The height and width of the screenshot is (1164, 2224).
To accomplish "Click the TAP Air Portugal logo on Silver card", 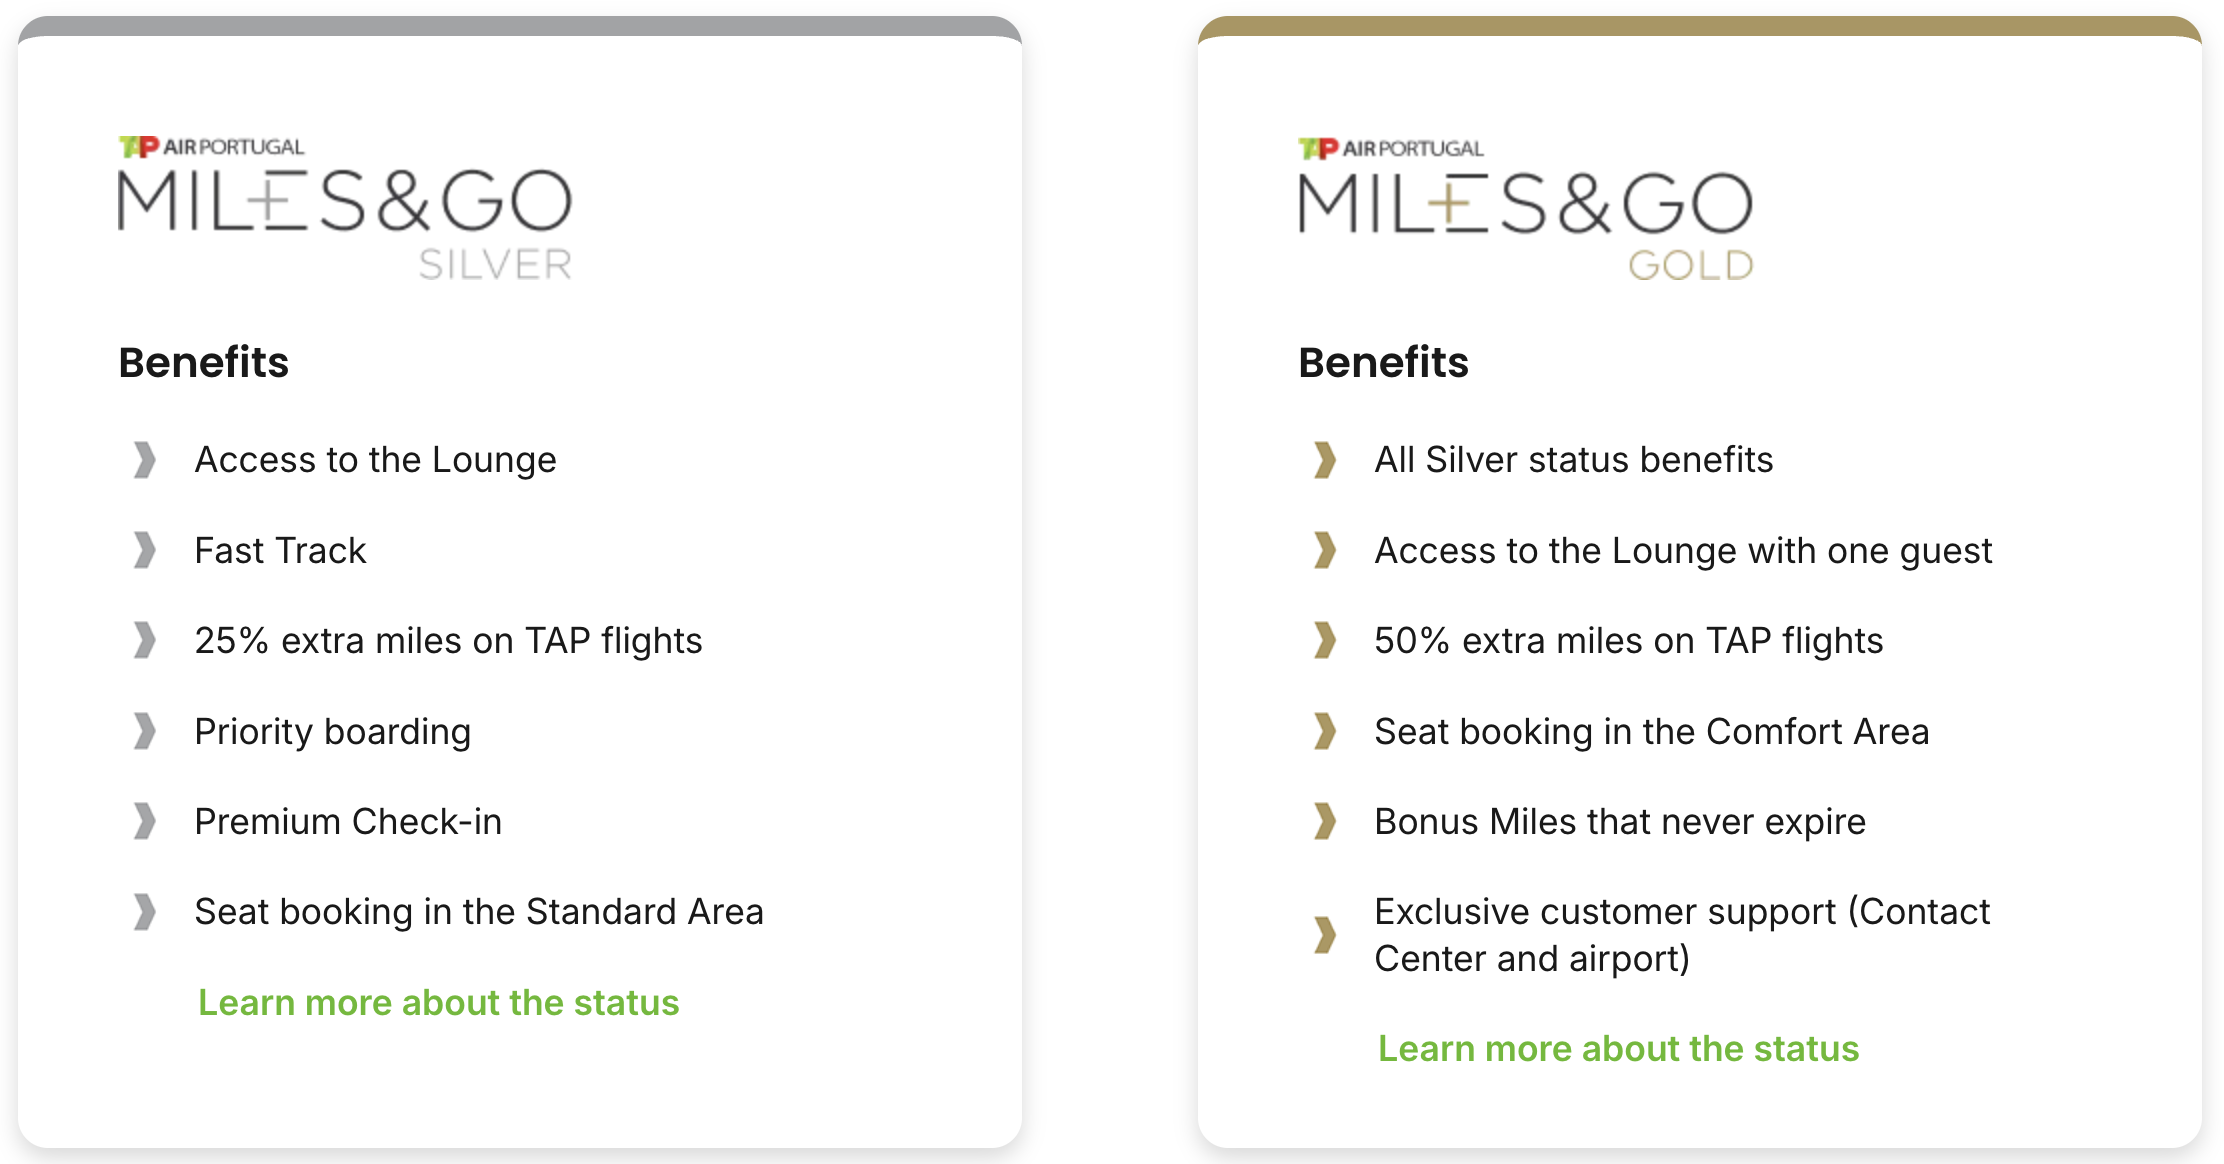I will (209, 146).
